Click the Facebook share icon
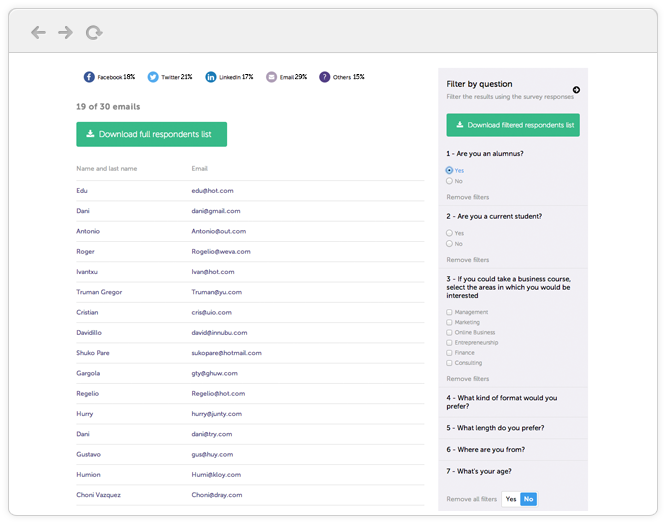Image resolution: width=666 pixels, height=529 pixels. [x=89, y=77]
